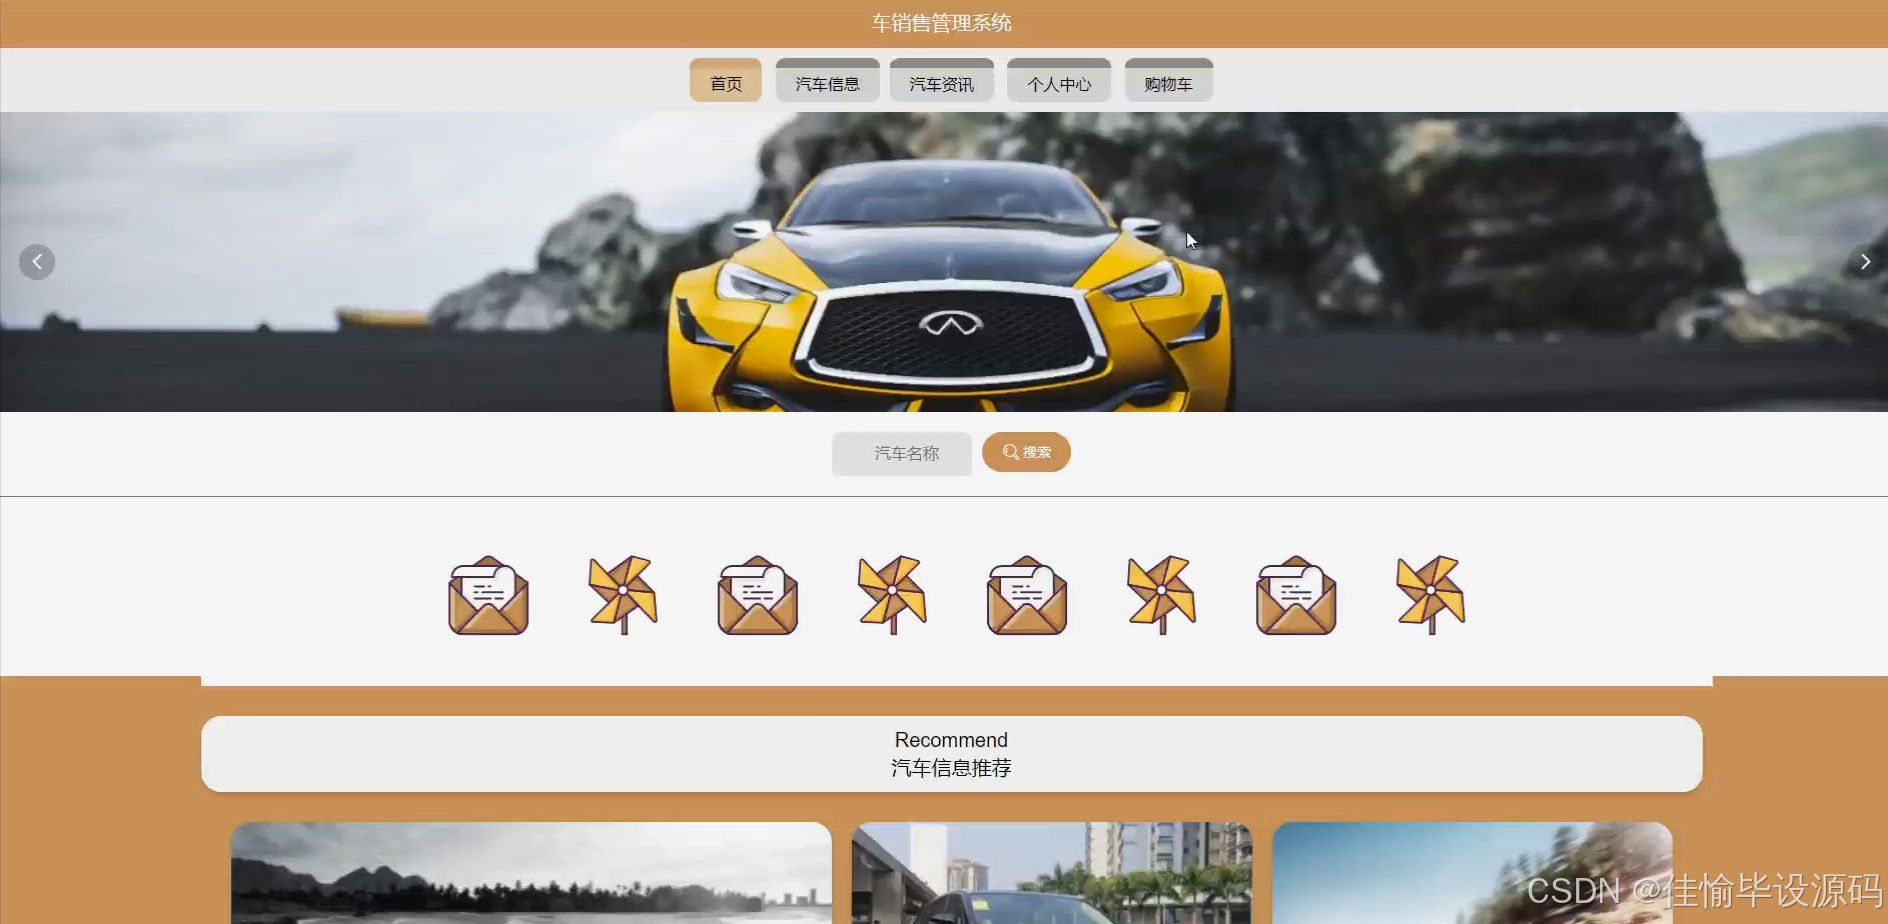Click the first envelope icon

(488, 595)
